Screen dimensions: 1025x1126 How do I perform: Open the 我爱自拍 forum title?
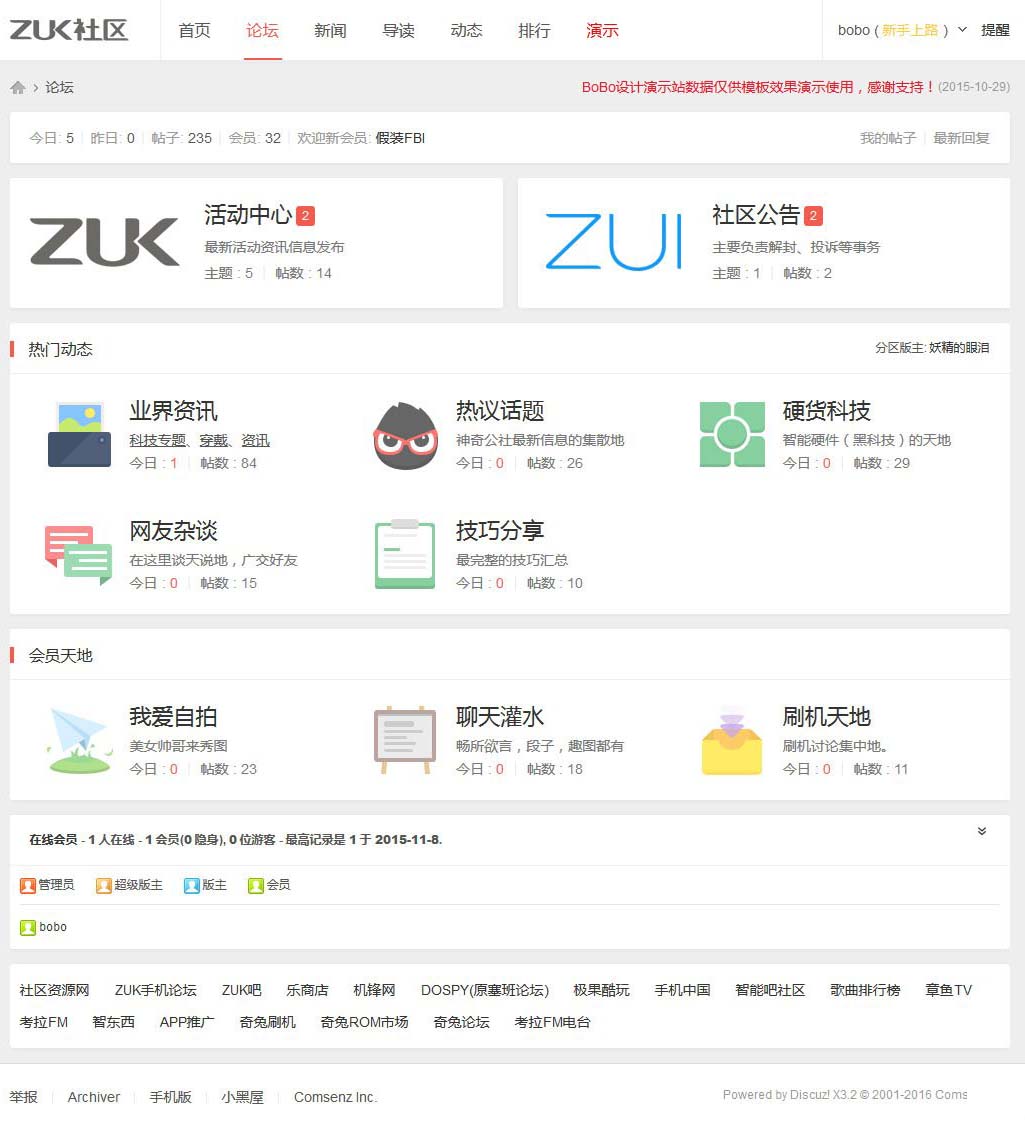tap(173, 717)
